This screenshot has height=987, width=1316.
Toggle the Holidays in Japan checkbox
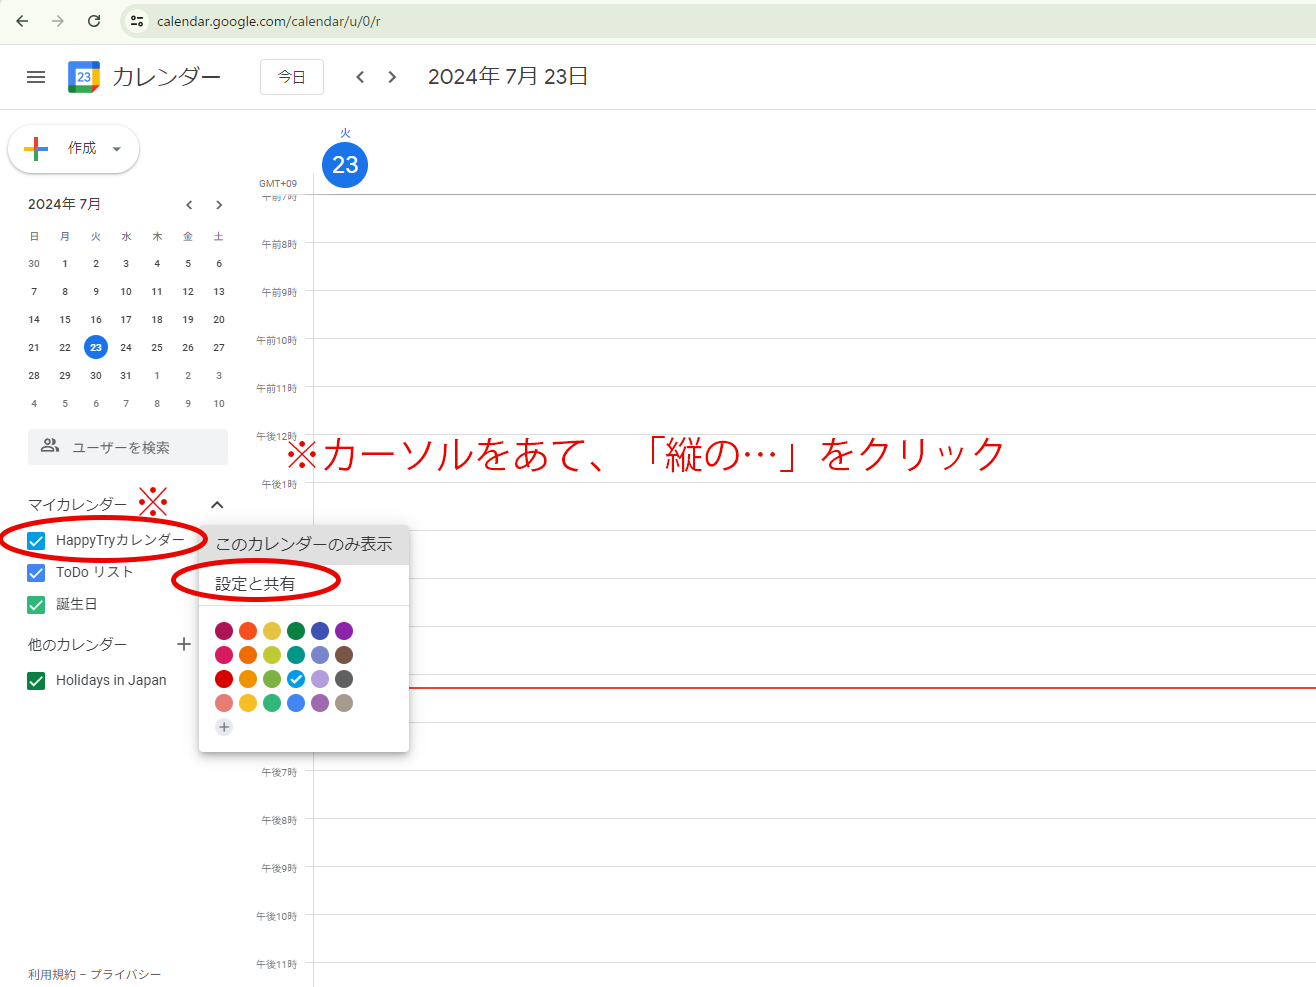tap(37, 681)
